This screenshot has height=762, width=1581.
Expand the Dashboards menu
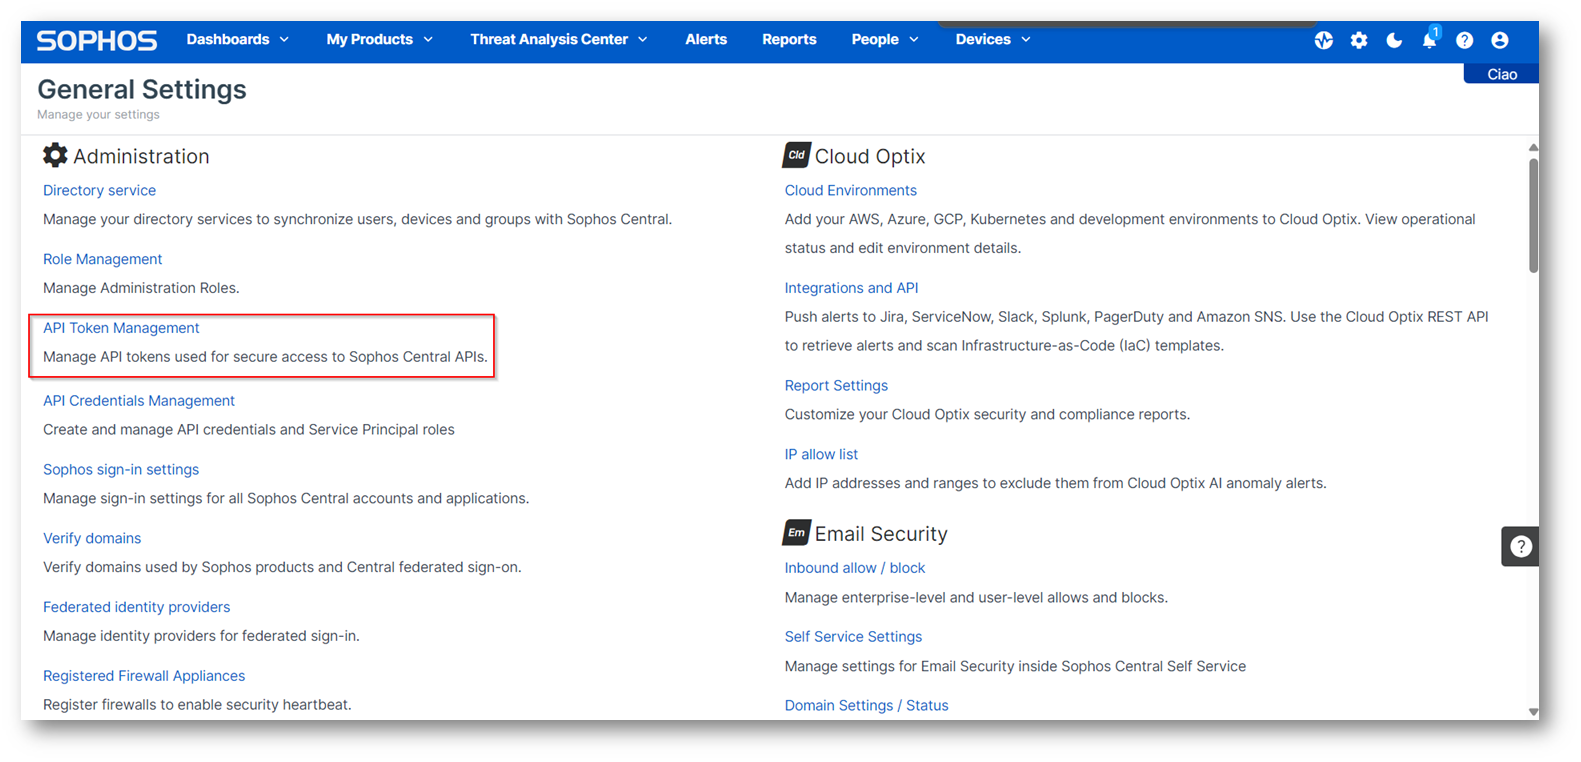pyautogui.click(x=238, y=39)
